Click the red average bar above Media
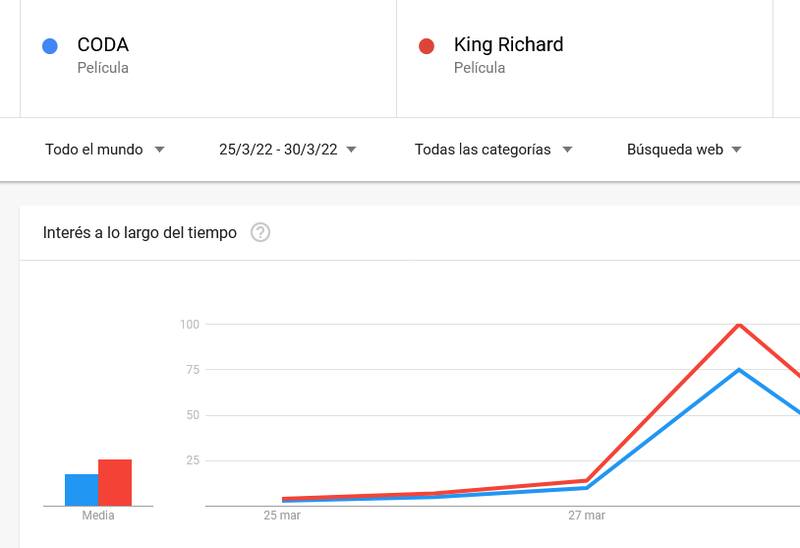The width and height of the screenshot is (800, 548). point(115,482)
